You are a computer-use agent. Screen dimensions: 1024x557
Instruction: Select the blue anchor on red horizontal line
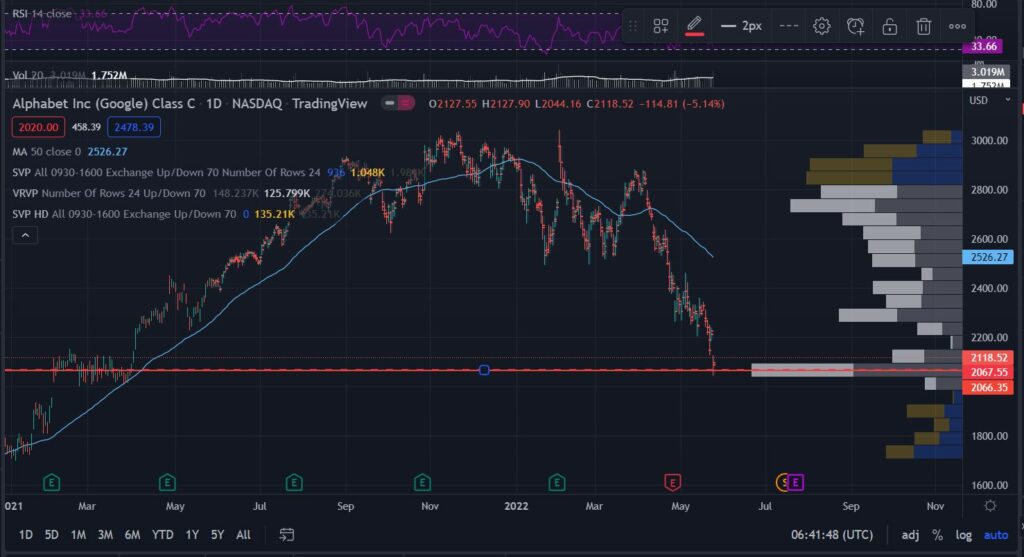pos(484,370)
